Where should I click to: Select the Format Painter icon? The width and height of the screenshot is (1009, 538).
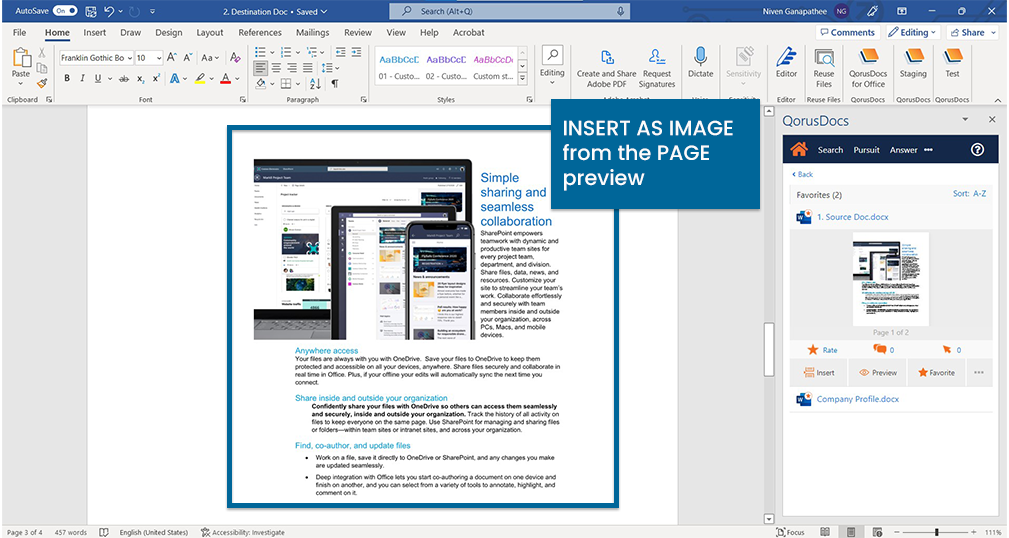coord(42,84)
